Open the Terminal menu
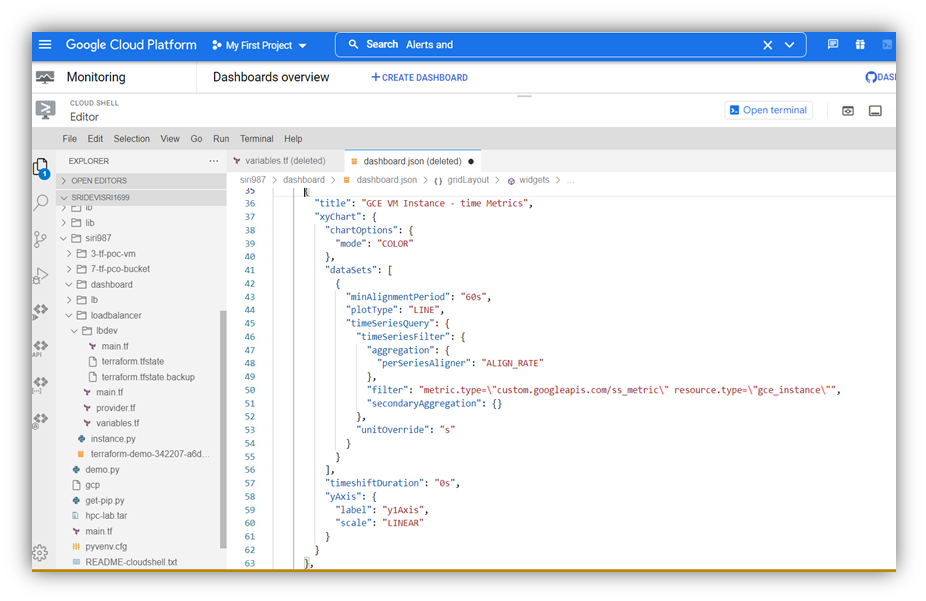926x601 pixels. click(256, 139)
